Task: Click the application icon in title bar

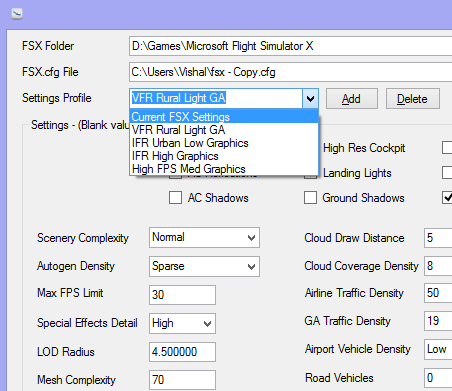Action: pyautogui.click(x=17, y=14)
